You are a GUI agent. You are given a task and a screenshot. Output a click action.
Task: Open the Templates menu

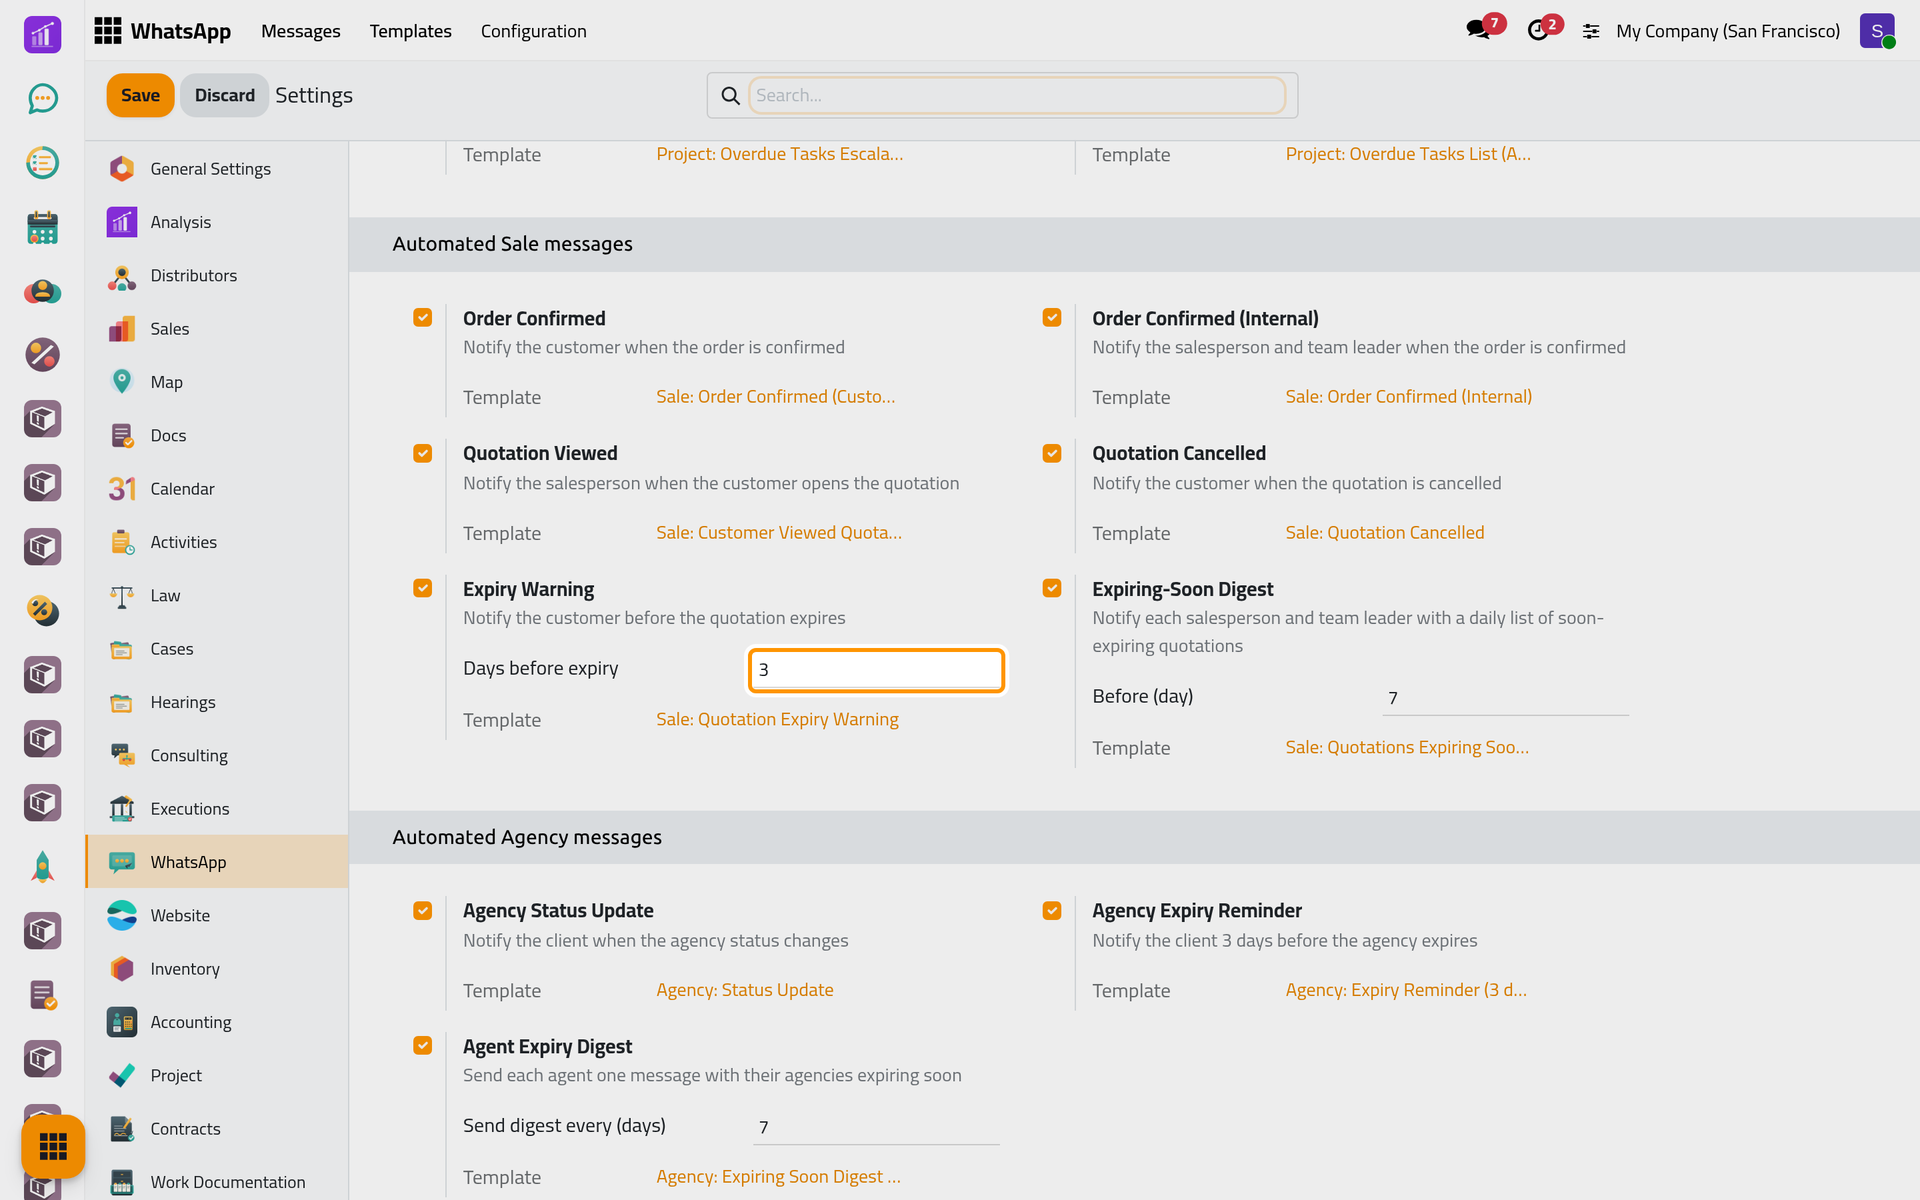tap(411, 31)
